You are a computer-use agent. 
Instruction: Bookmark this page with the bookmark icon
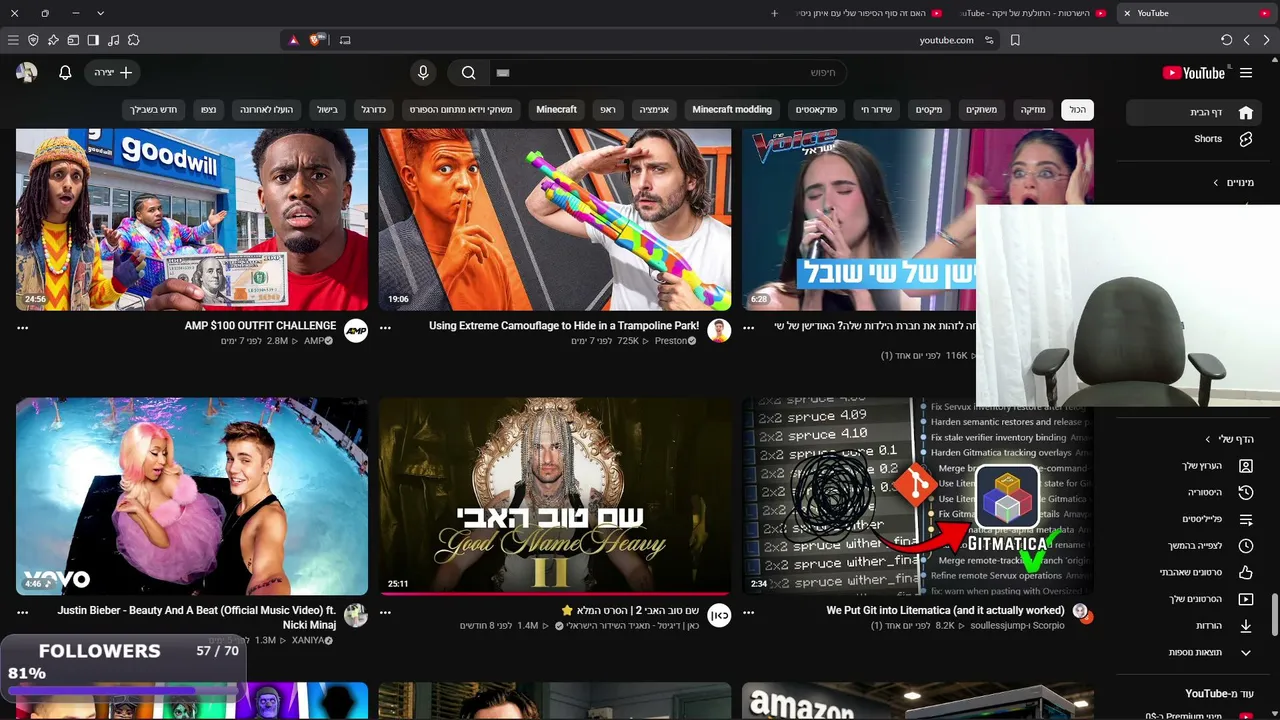[1015, 40]
